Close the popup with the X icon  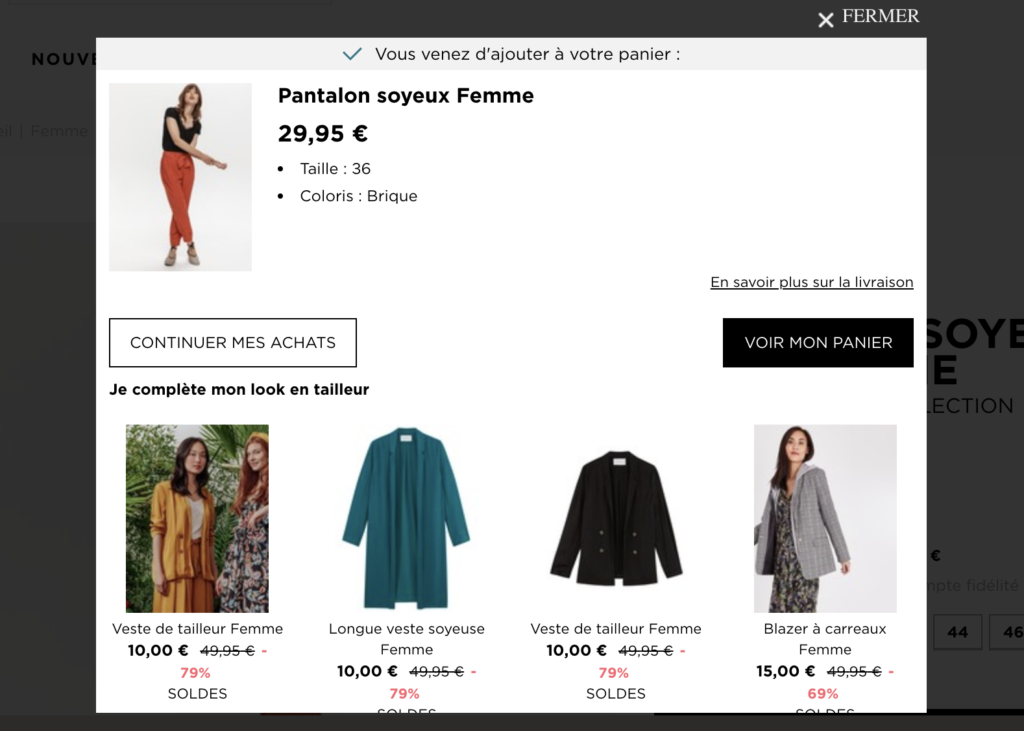tap(826, 20)
